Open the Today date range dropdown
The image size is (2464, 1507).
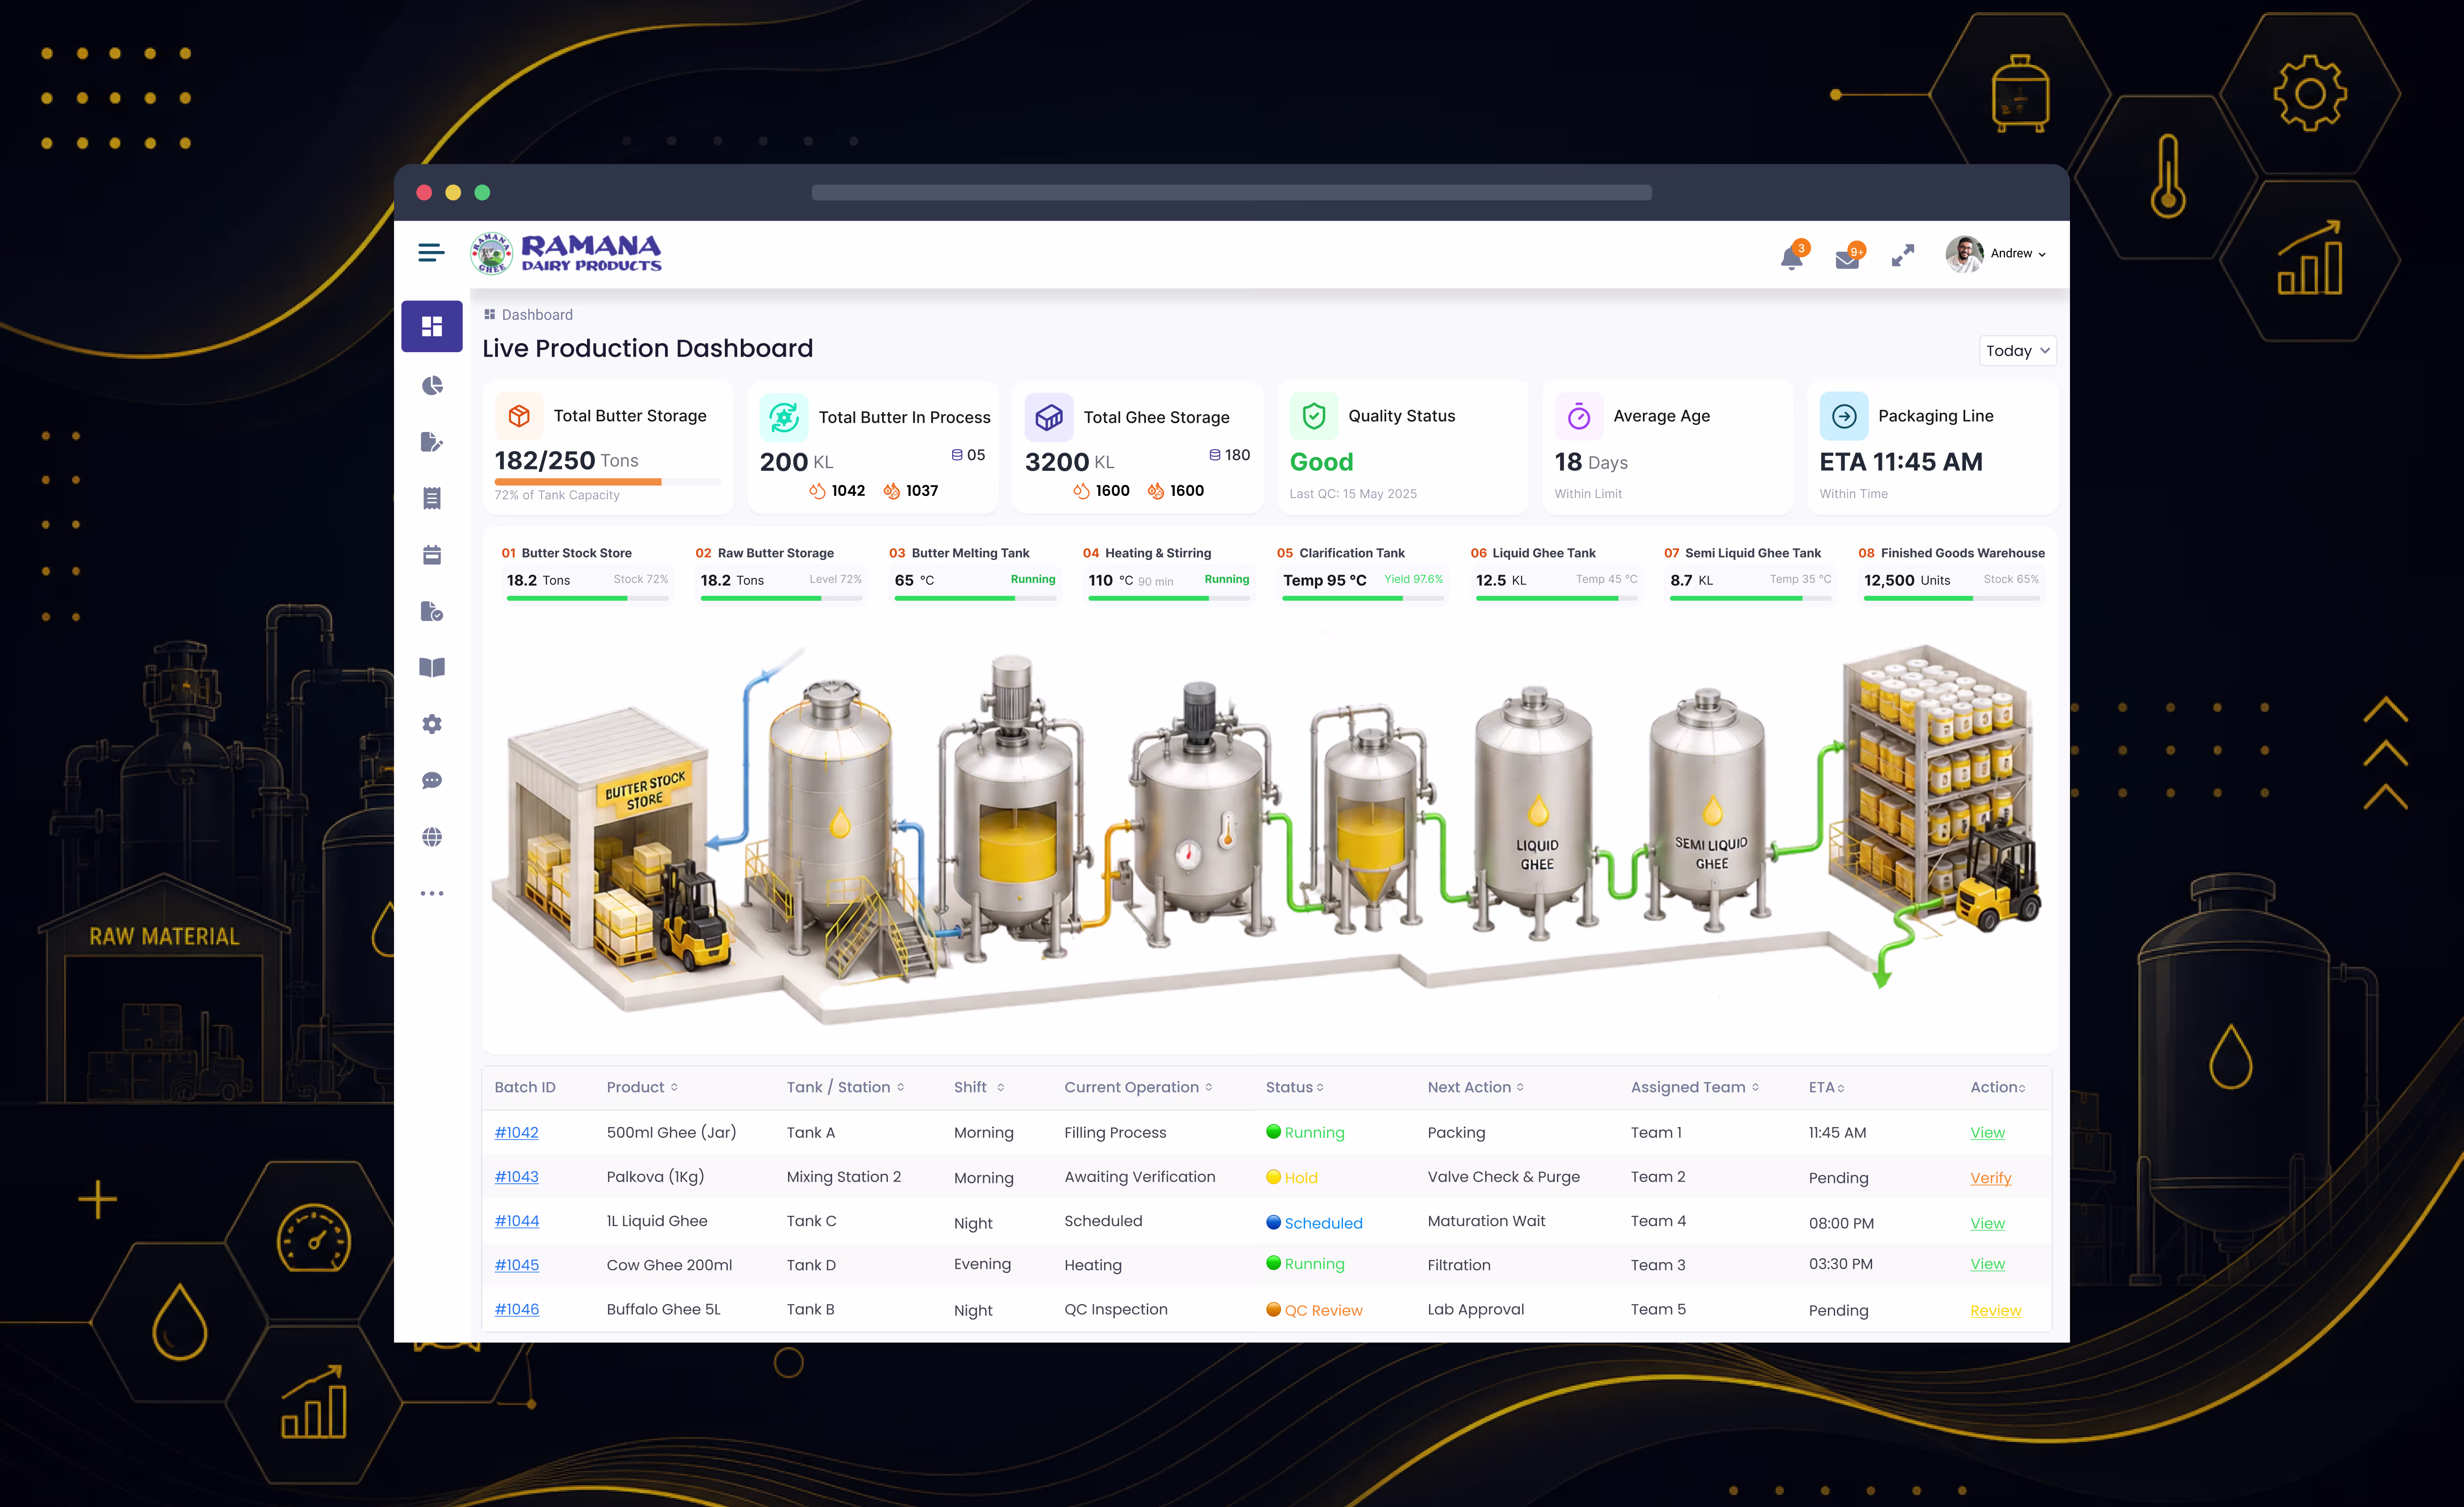click(2017, 351)
